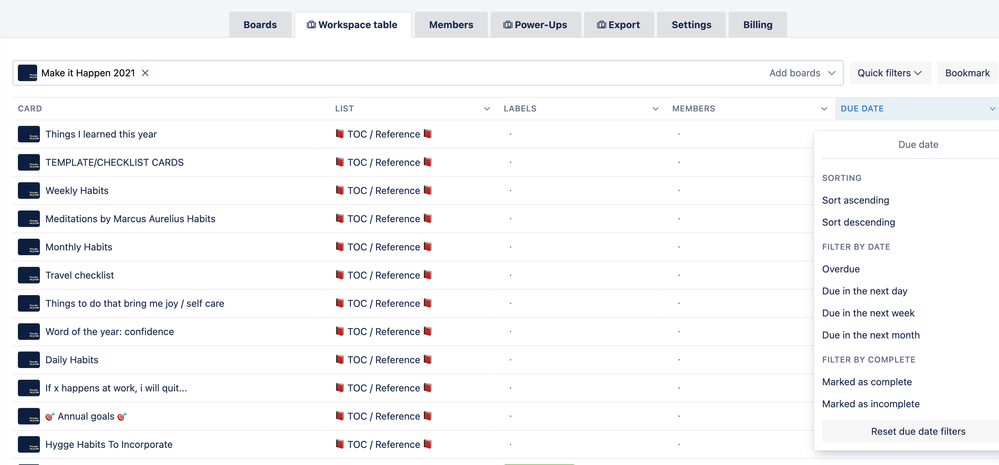Open the Monthly Habits card

(x=78, y=247)
